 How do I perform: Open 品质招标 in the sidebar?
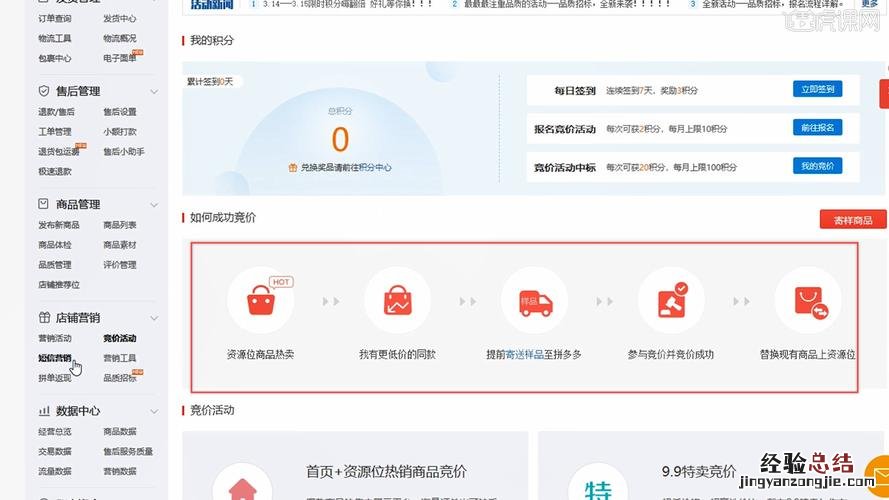(120, 378)
